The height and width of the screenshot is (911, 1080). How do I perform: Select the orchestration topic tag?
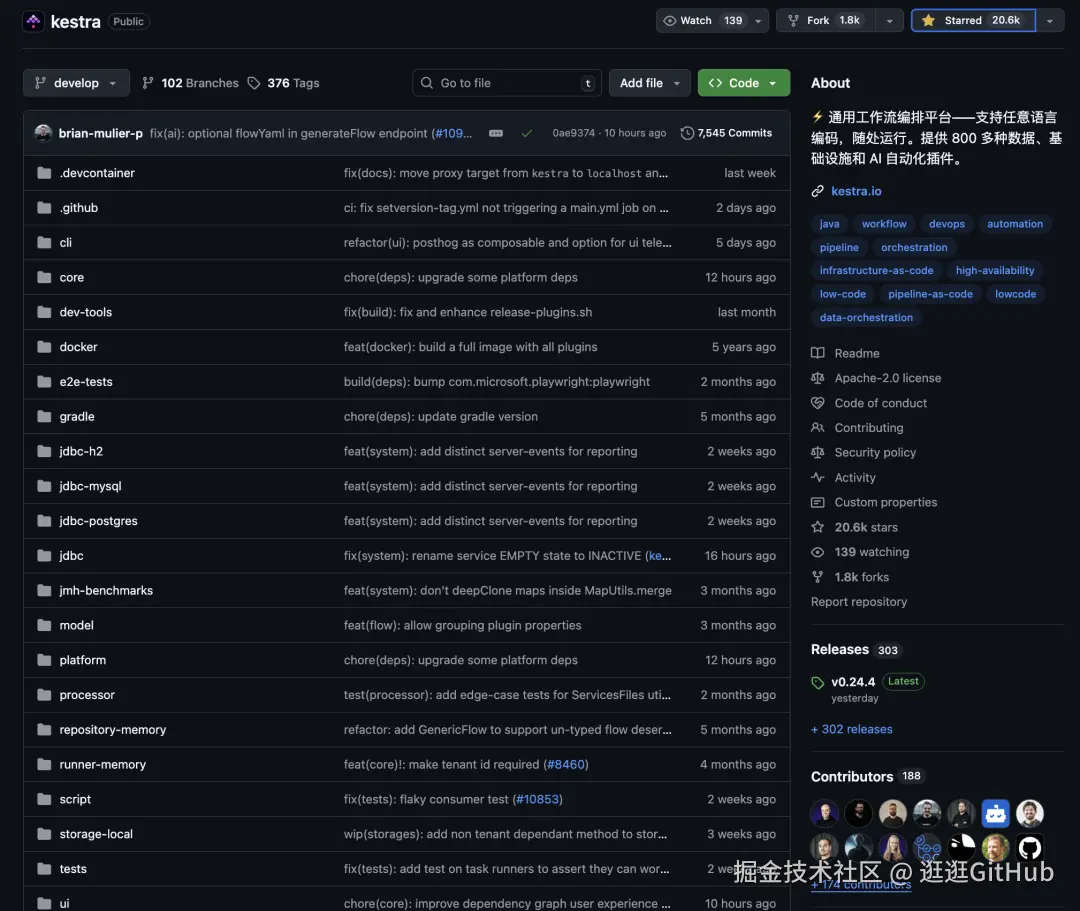coord(914,247)
